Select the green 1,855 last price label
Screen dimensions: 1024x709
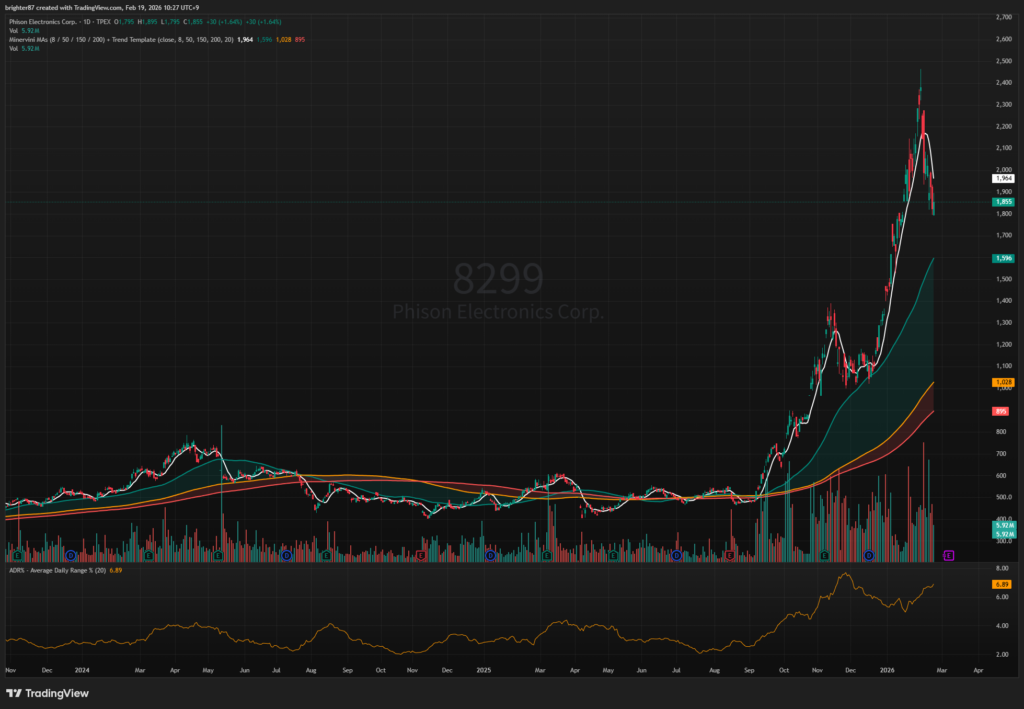click(1003, 202)
